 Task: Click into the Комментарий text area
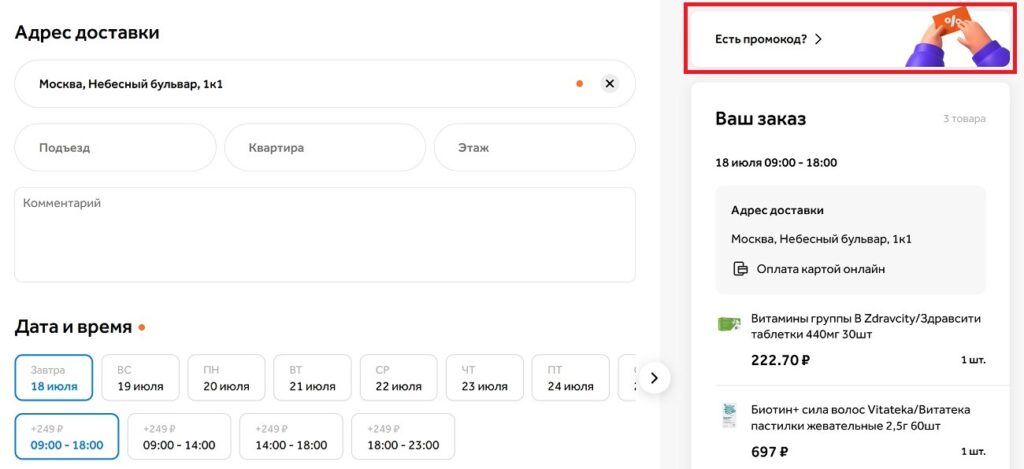[x=325, y=234]
